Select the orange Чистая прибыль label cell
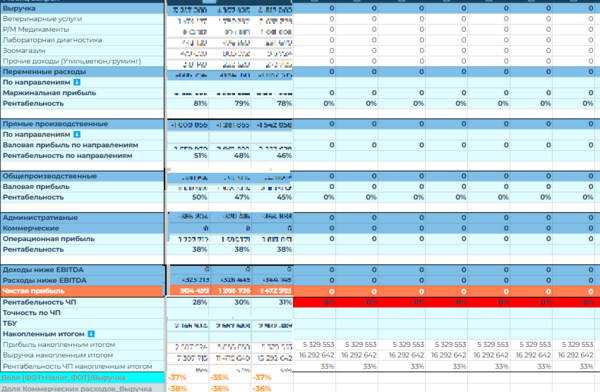Image resolution: width=600 pixels, height=392 pixels. tap(82, 291)
